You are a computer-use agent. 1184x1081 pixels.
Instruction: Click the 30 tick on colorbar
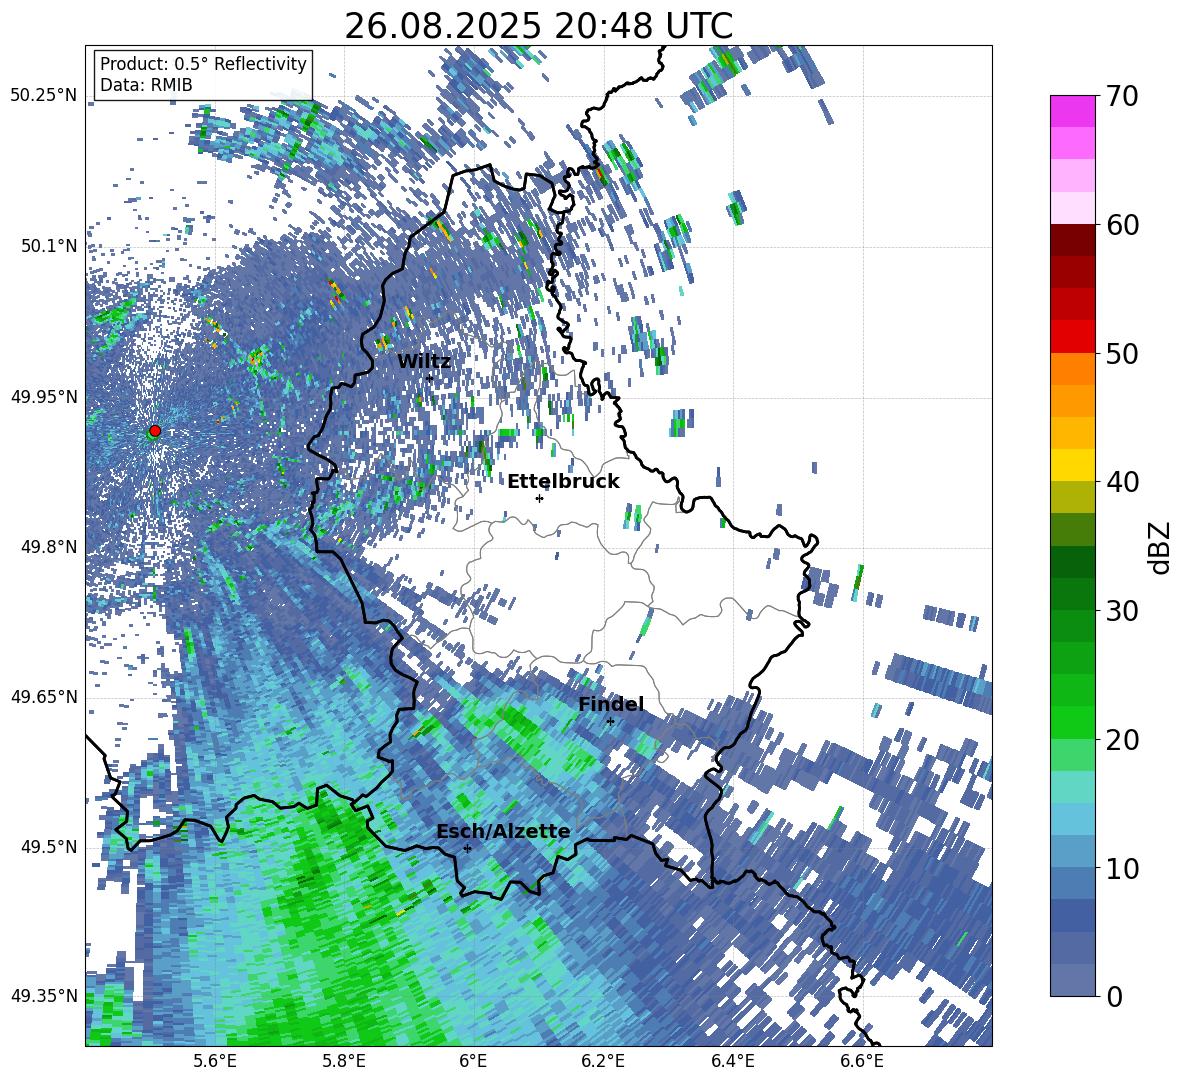pos(1122,611)
